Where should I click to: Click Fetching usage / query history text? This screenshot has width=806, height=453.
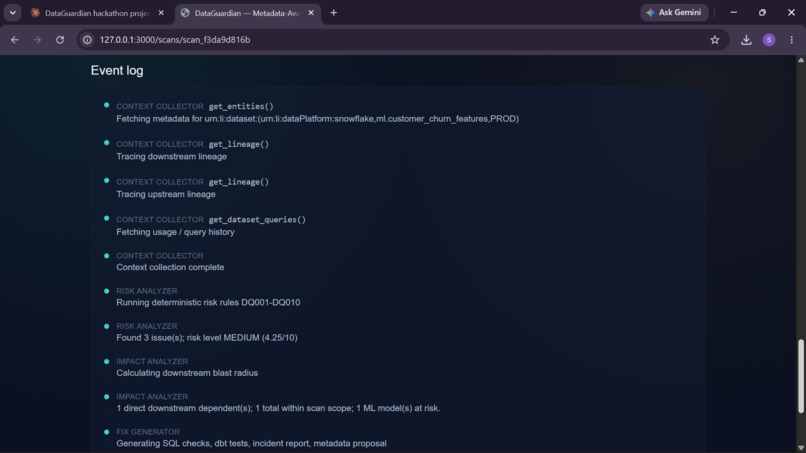175,232
